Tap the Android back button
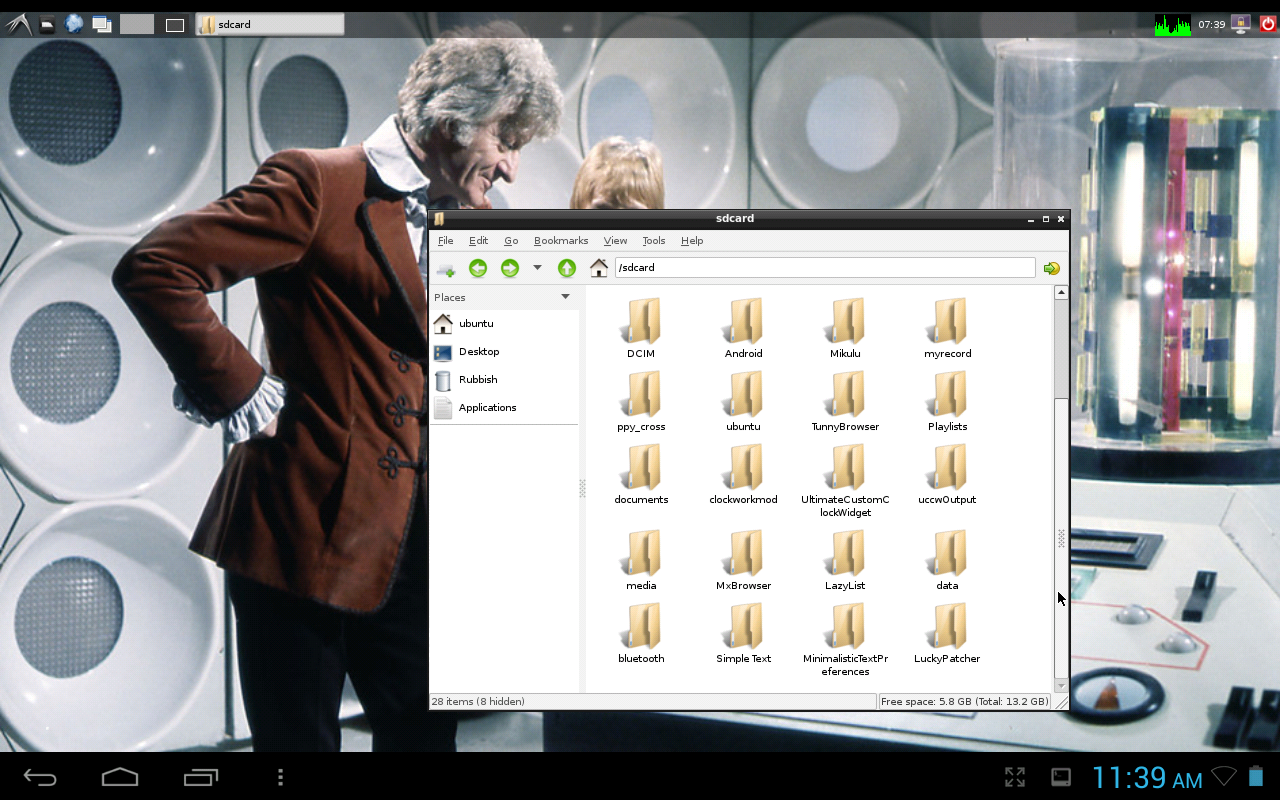This screenshot has width=1280, height=800. (40, 777)
